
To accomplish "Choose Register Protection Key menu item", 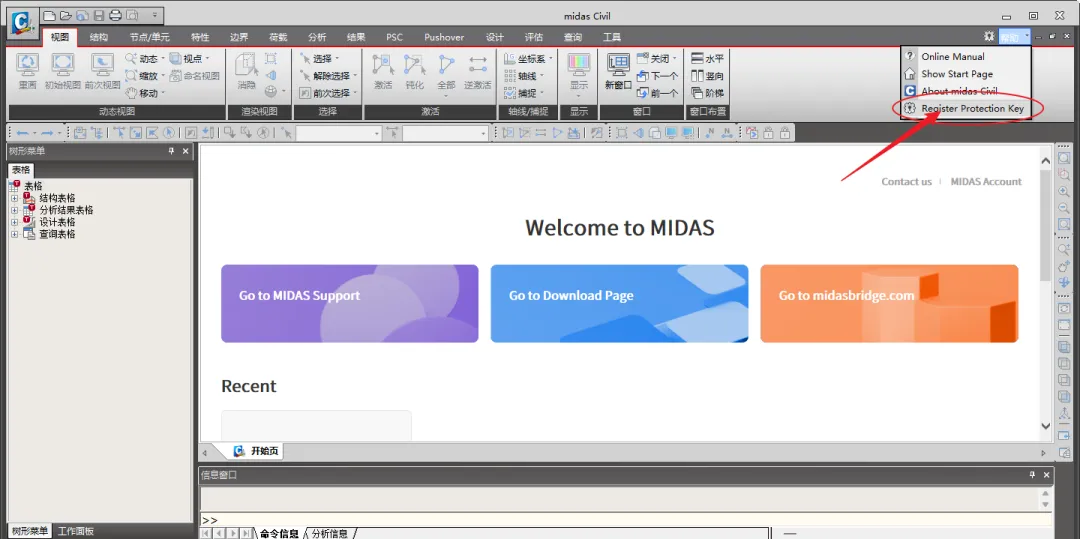I will pos(966,109).
